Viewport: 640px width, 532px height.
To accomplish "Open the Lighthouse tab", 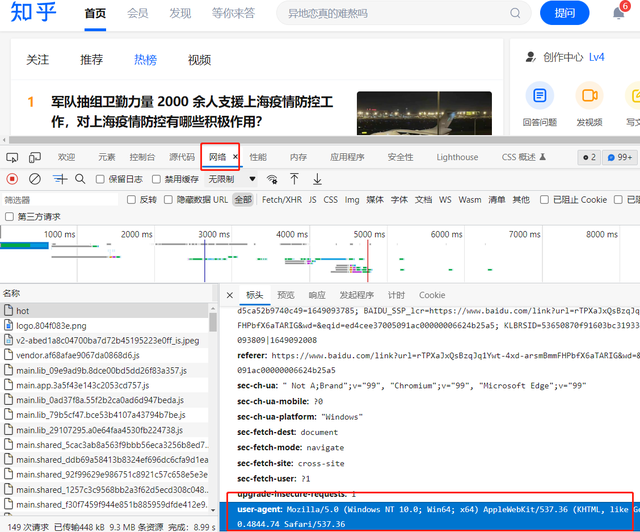I will tap(457, 157).
